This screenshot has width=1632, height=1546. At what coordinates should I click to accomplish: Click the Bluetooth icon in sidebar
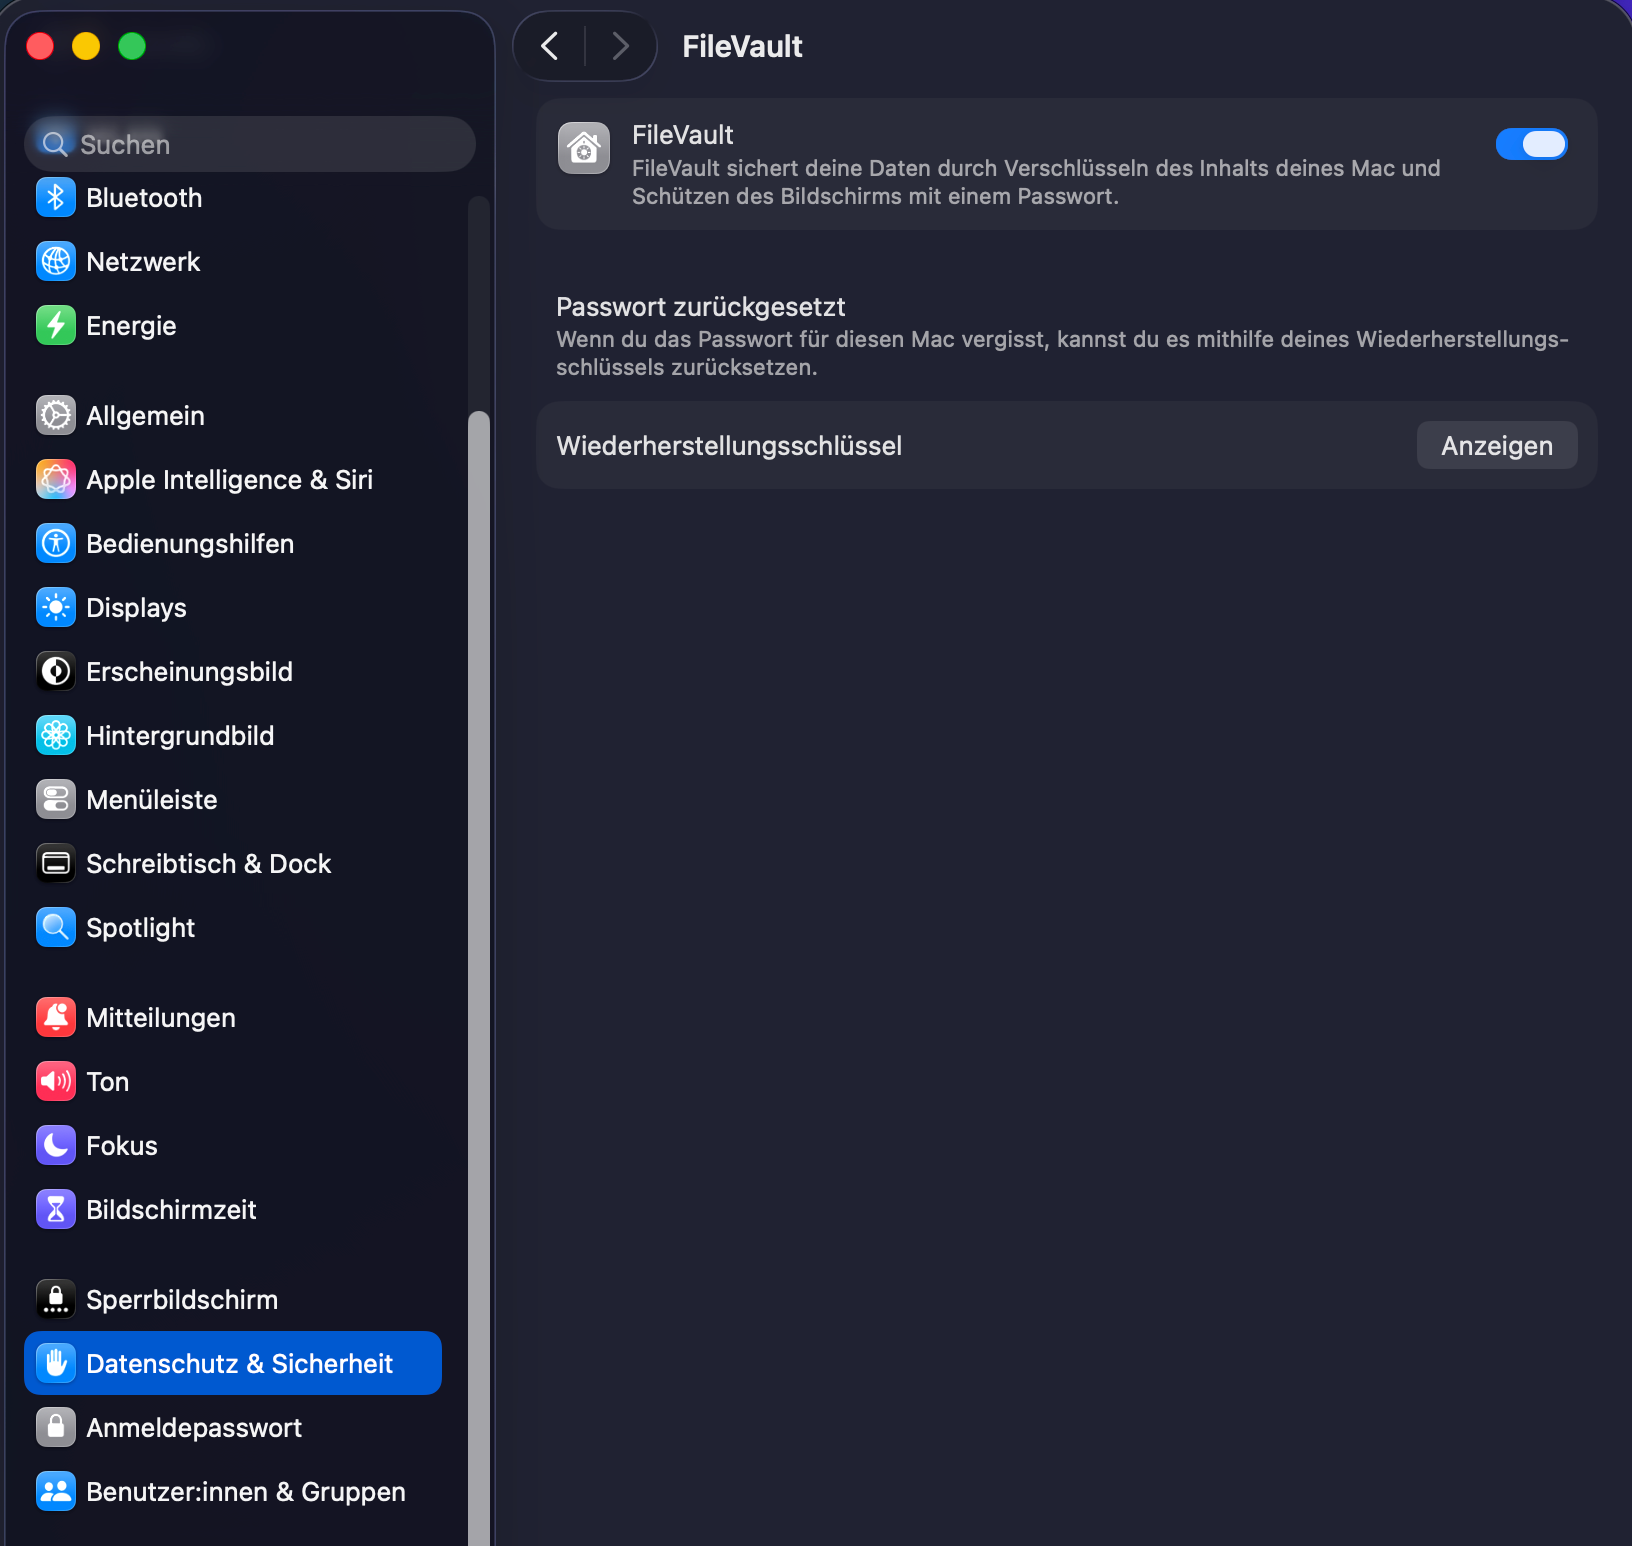point(56,198)
